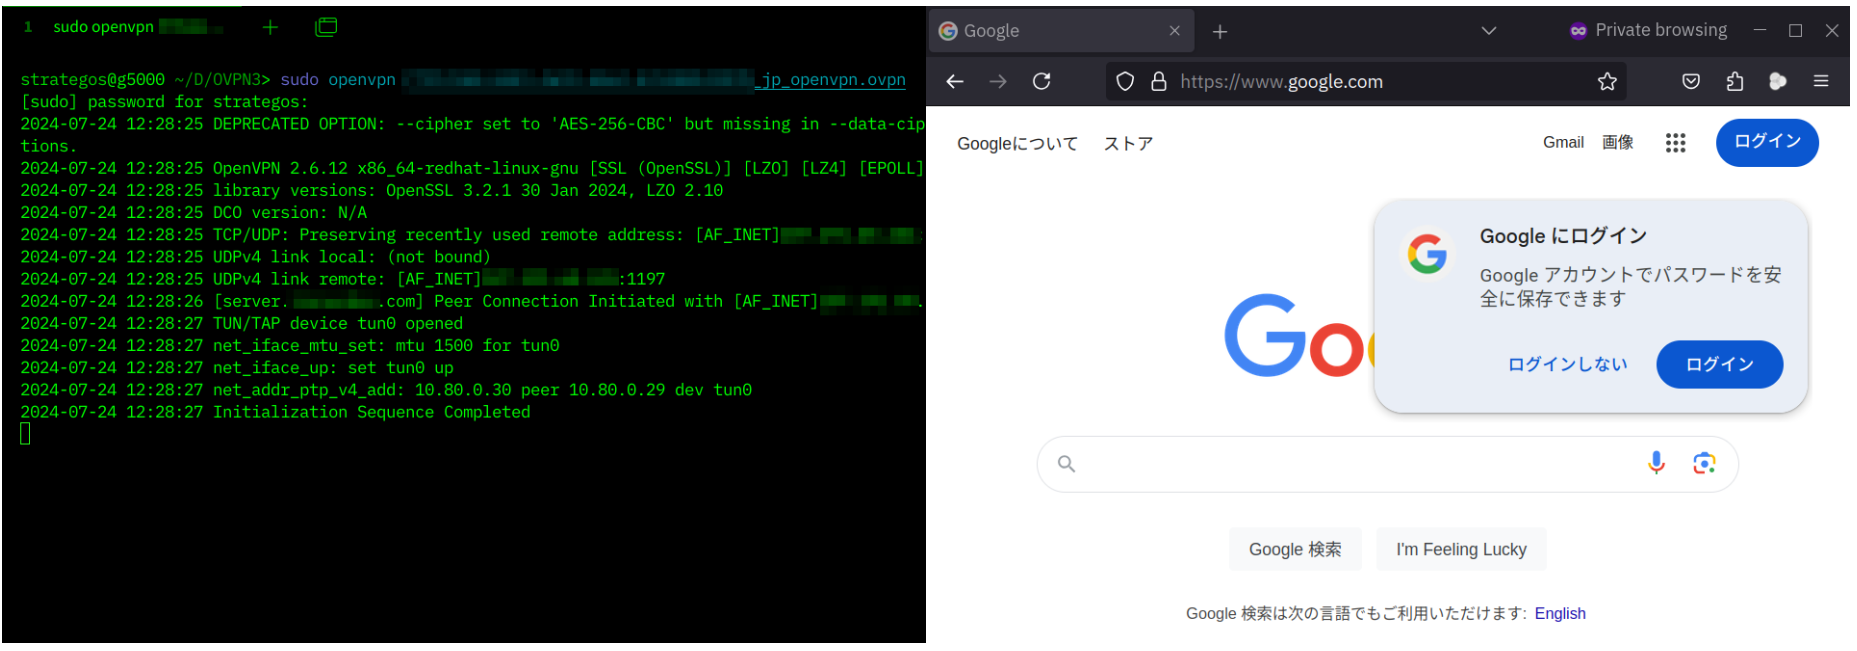Click the 'Google 検索' button
1857x651 pixels.
point(1295,549)
